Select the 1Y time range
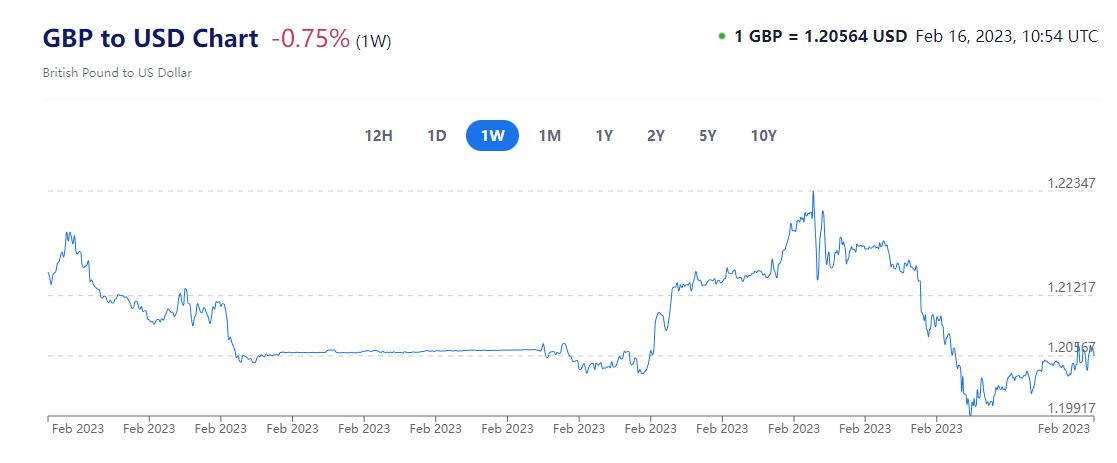 604,135
